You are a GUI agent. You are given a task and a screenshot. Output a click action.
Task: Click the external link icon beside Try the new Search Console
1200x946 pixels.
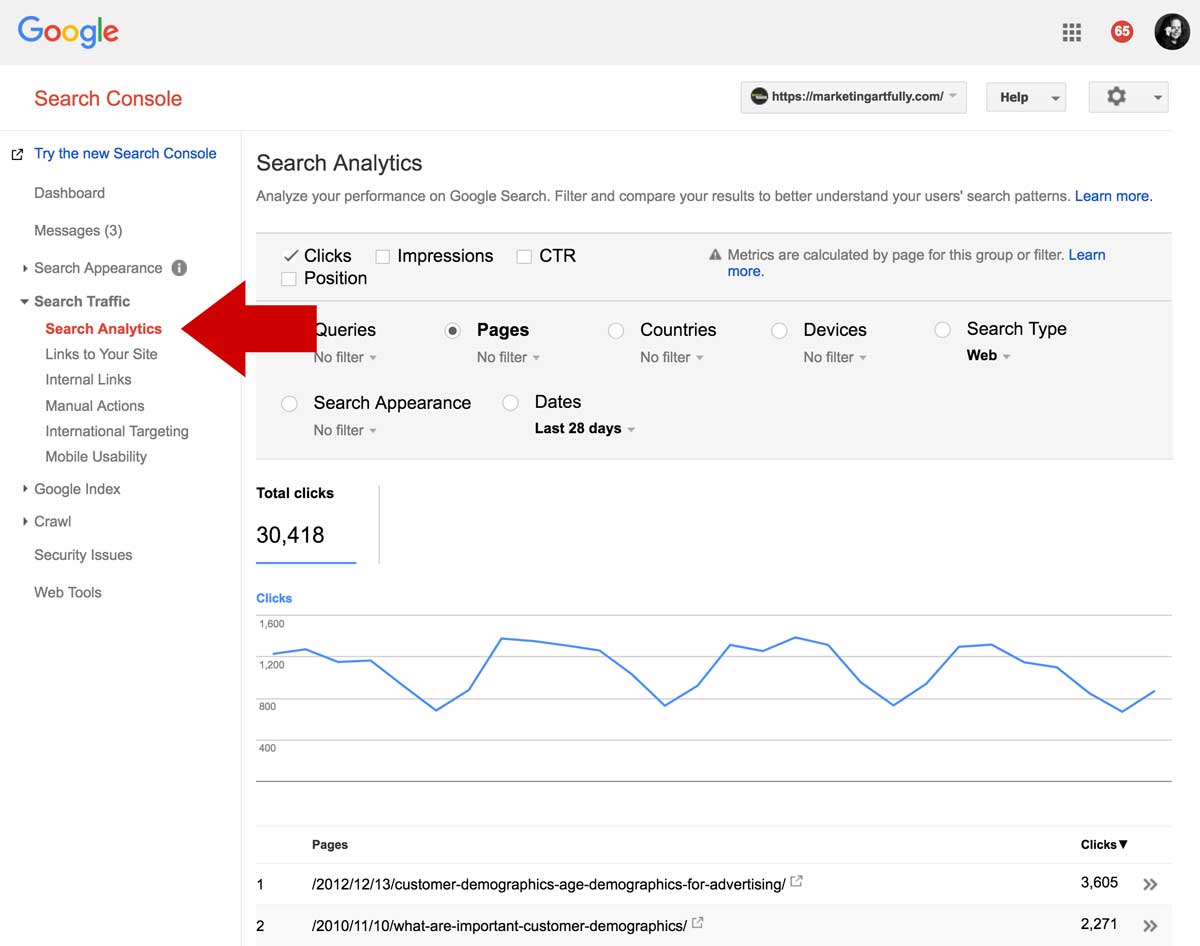pos(17,154)
